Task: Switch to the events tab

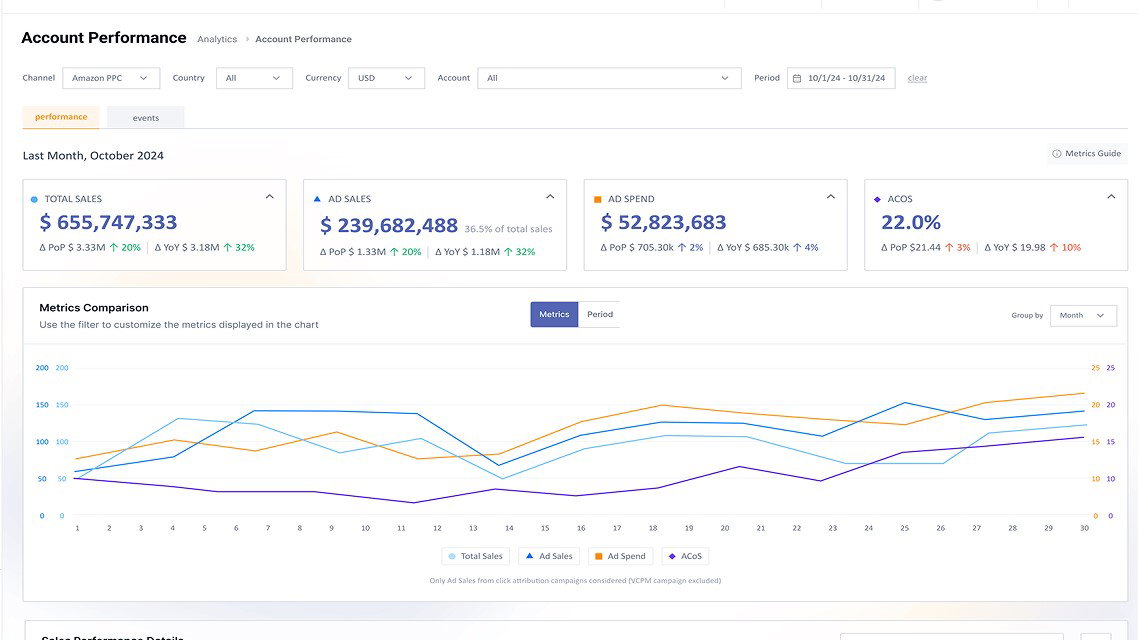Action: click(x=145, y=117)
